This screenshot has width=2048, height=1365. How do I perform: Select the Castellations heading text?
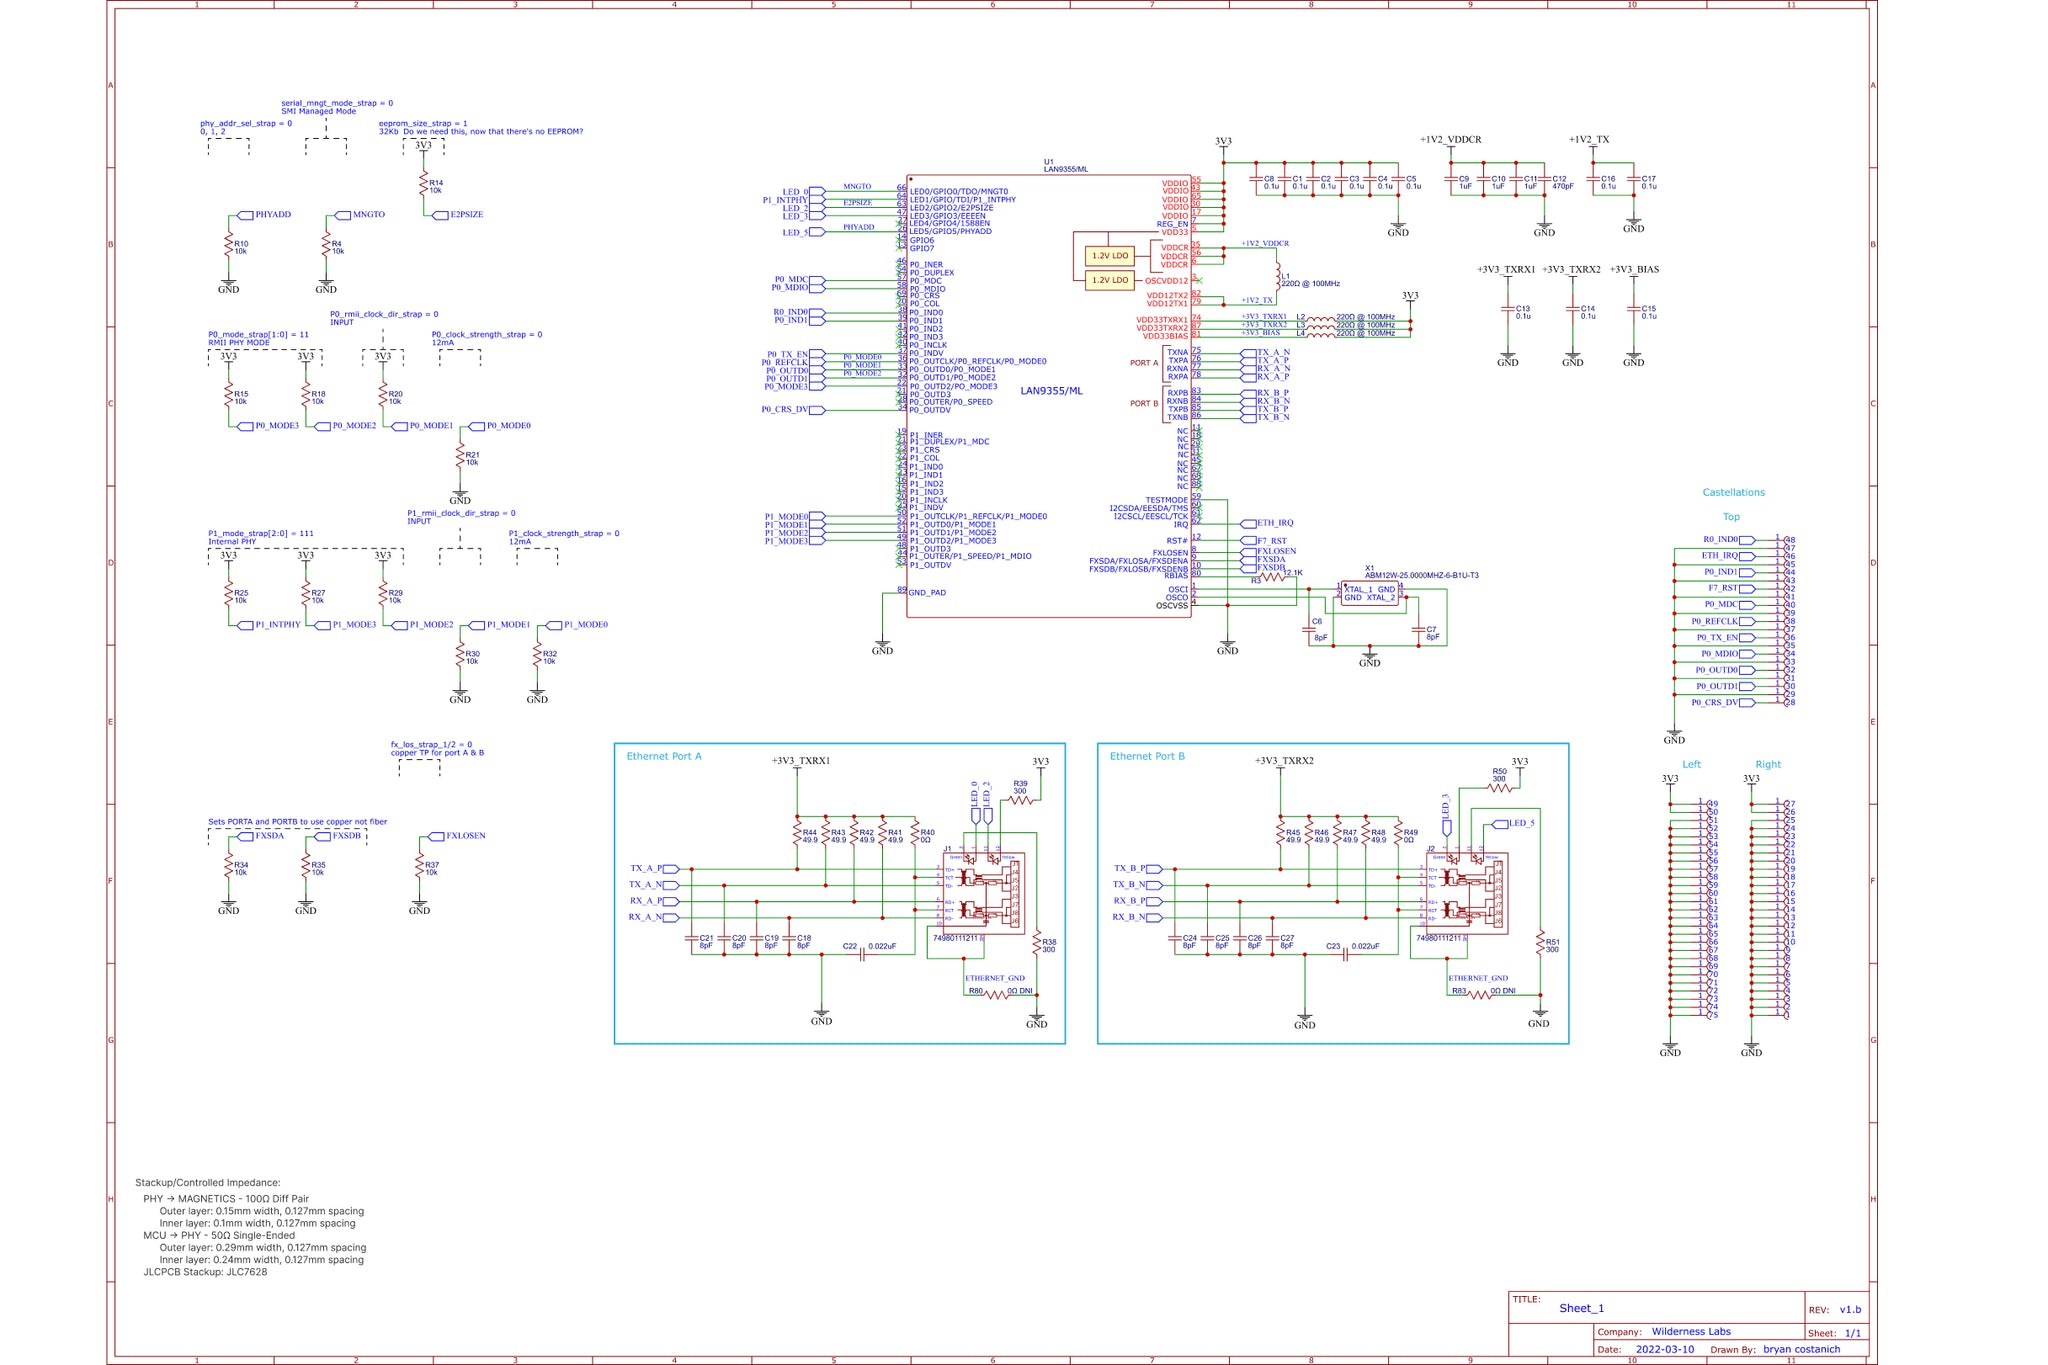click(1733, 492)
